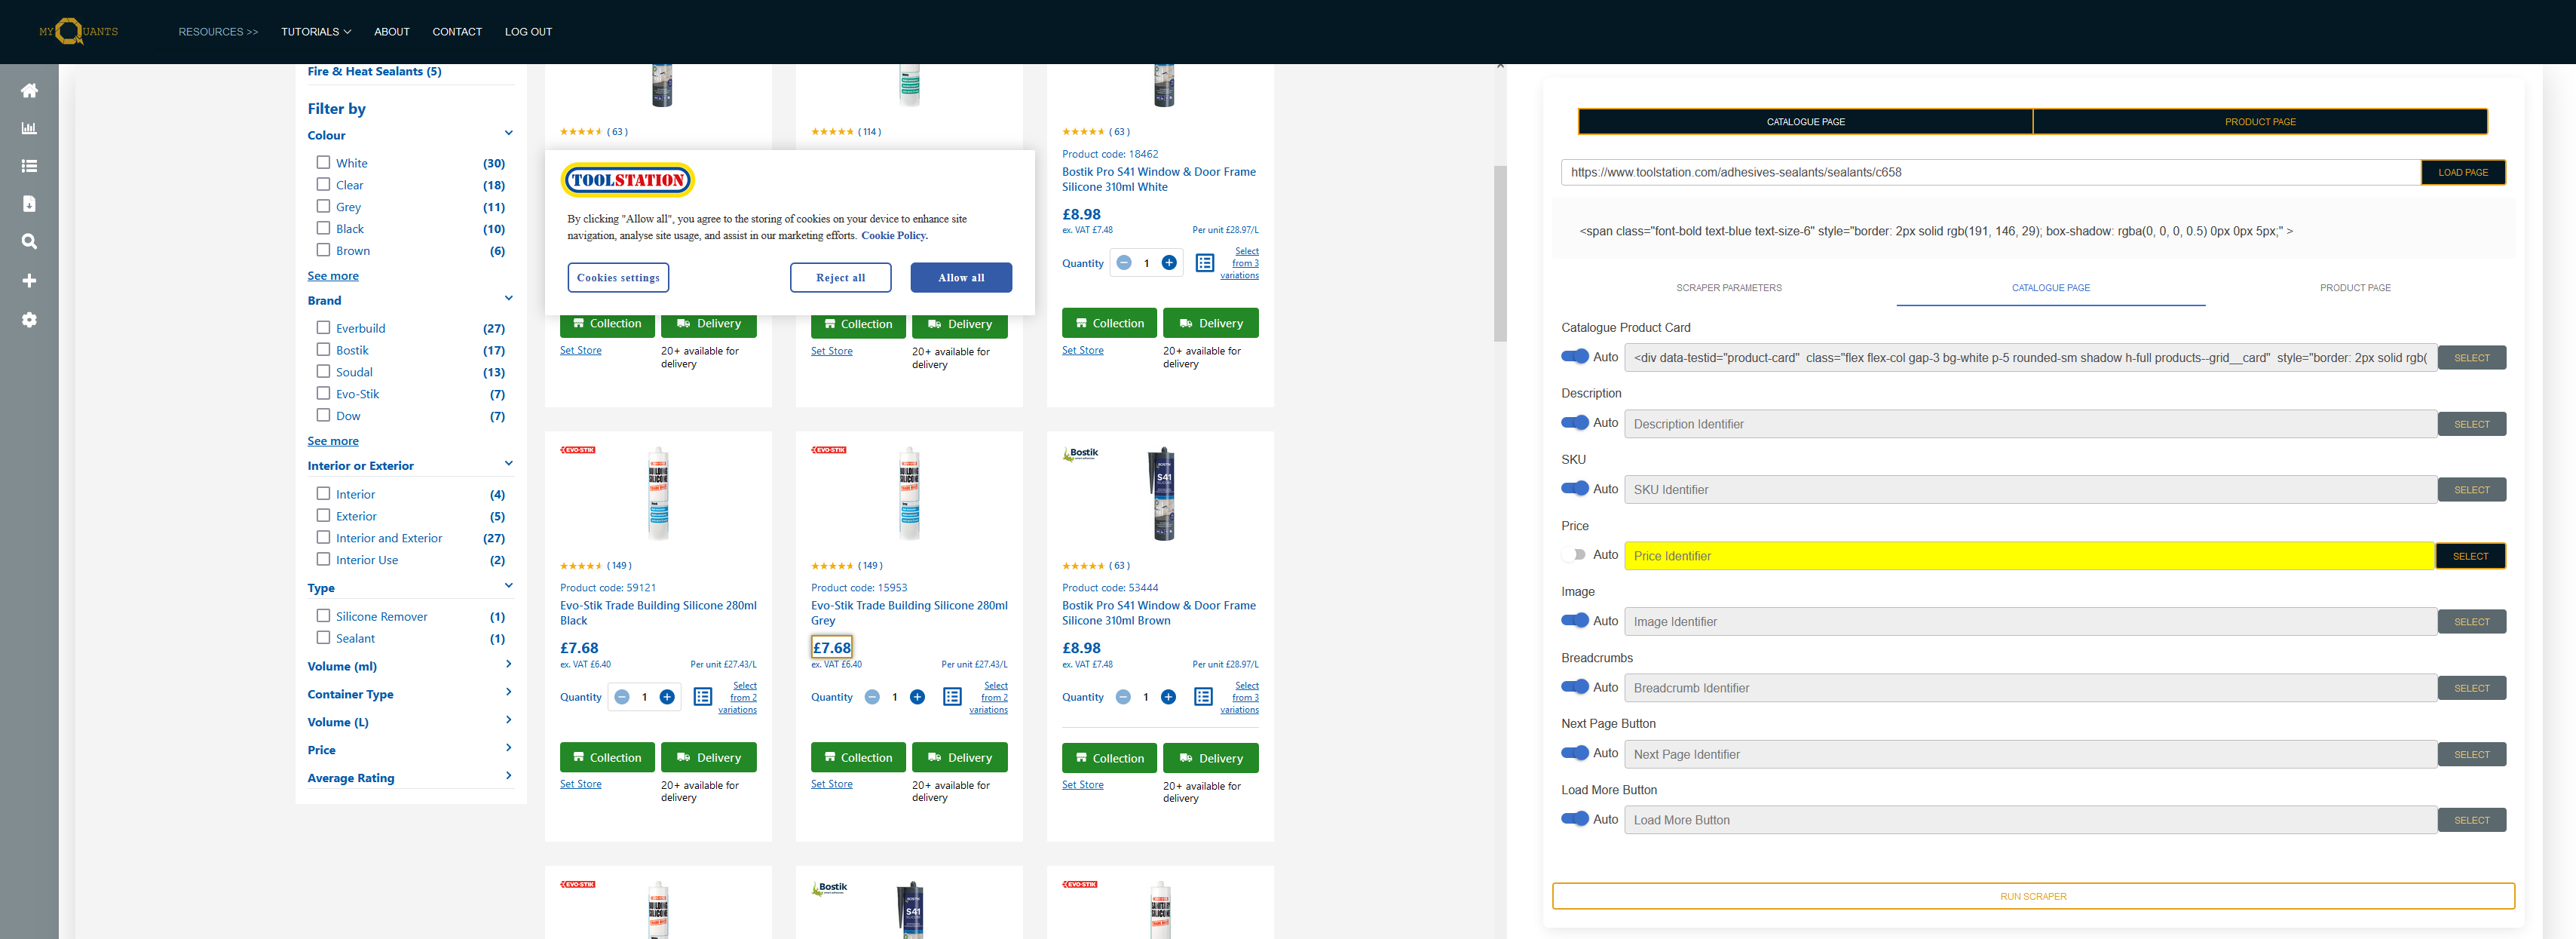Increase quantity for Bostik Silicone 310ml White

click(1168, 263)
